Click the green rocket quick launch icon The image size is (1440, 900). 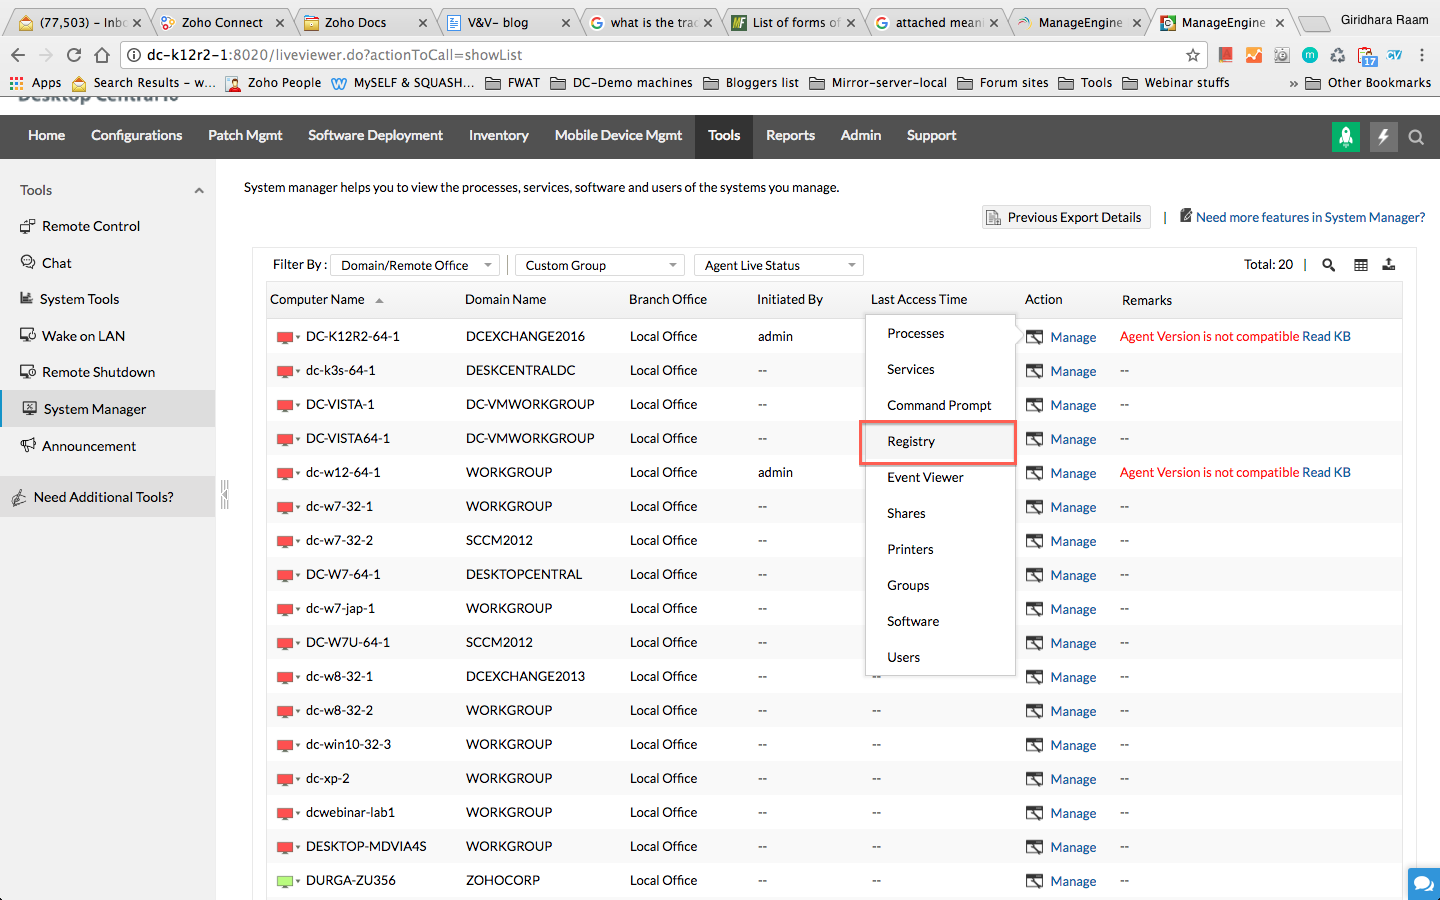(1346, 137)
